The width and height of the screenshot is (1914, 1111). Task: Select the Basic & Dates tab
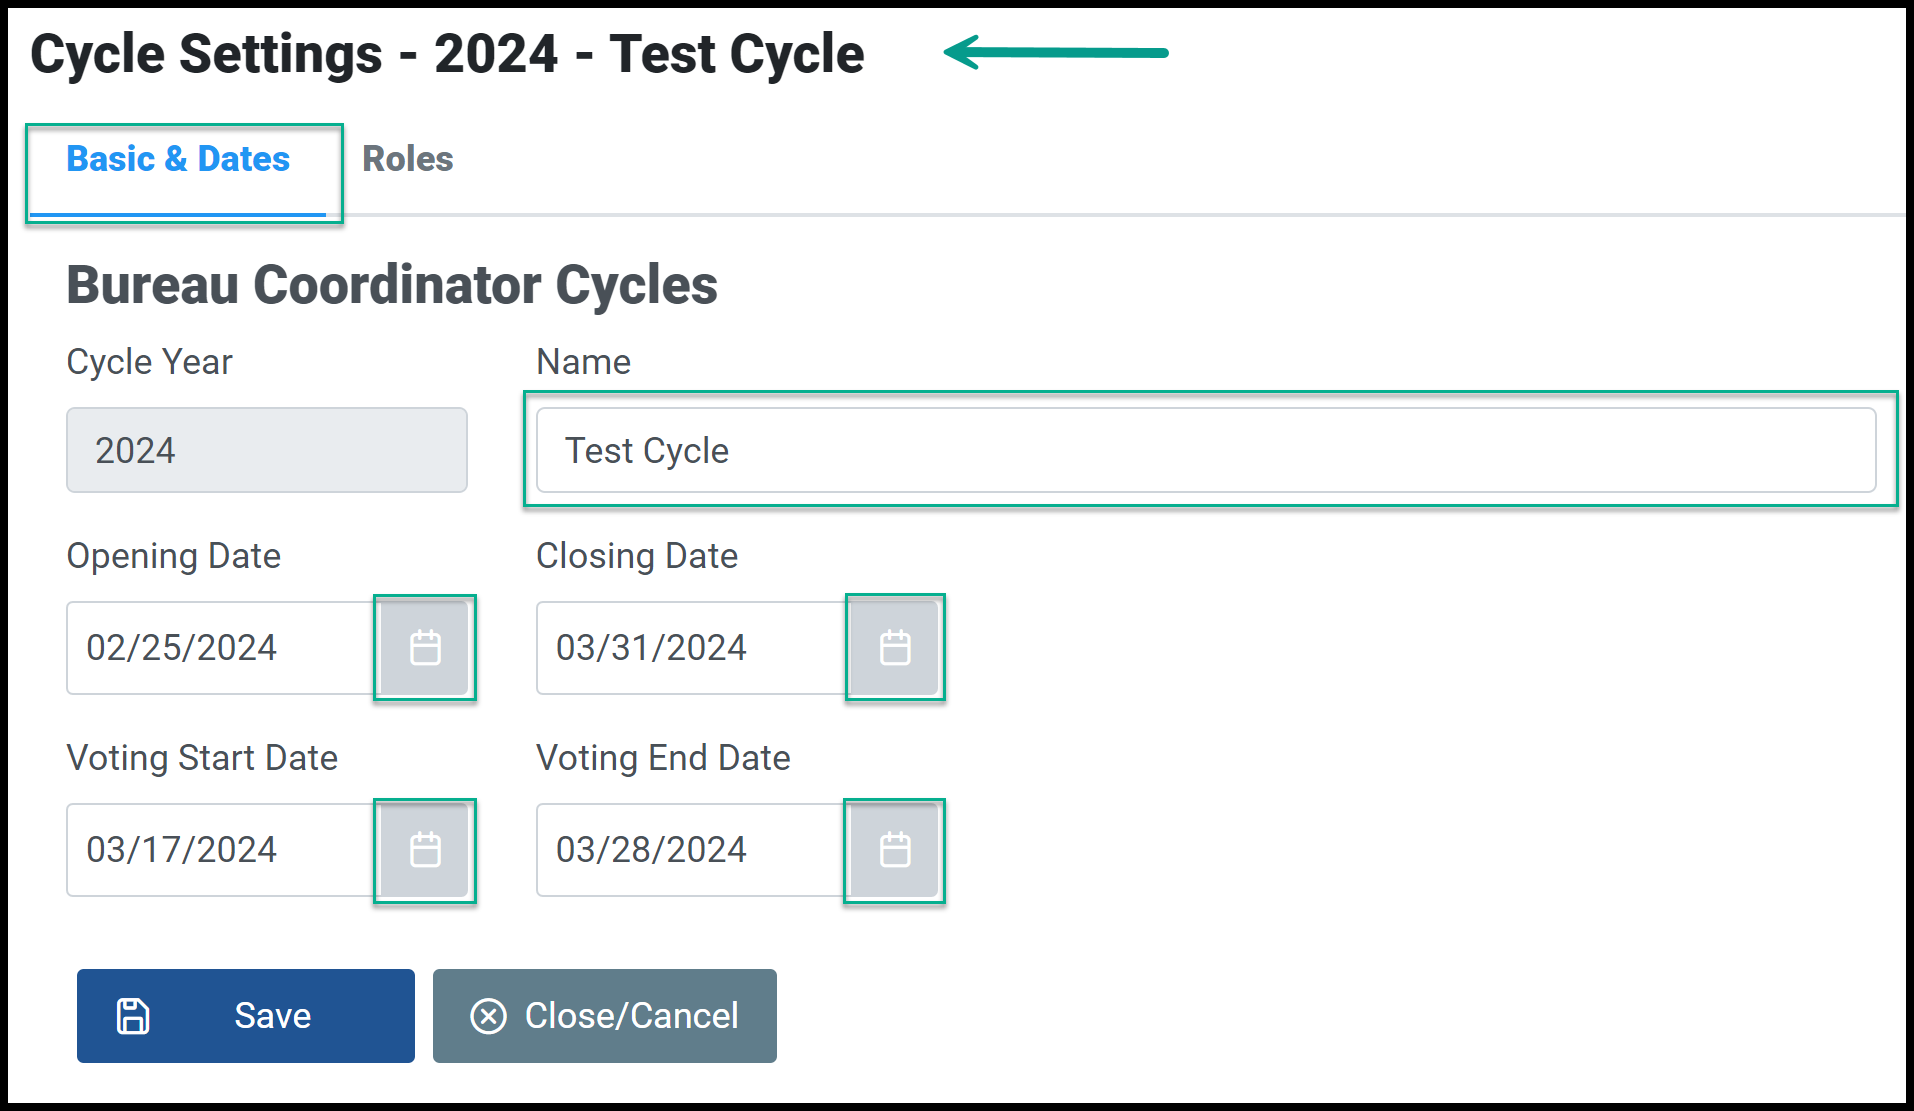coord(178,159)
